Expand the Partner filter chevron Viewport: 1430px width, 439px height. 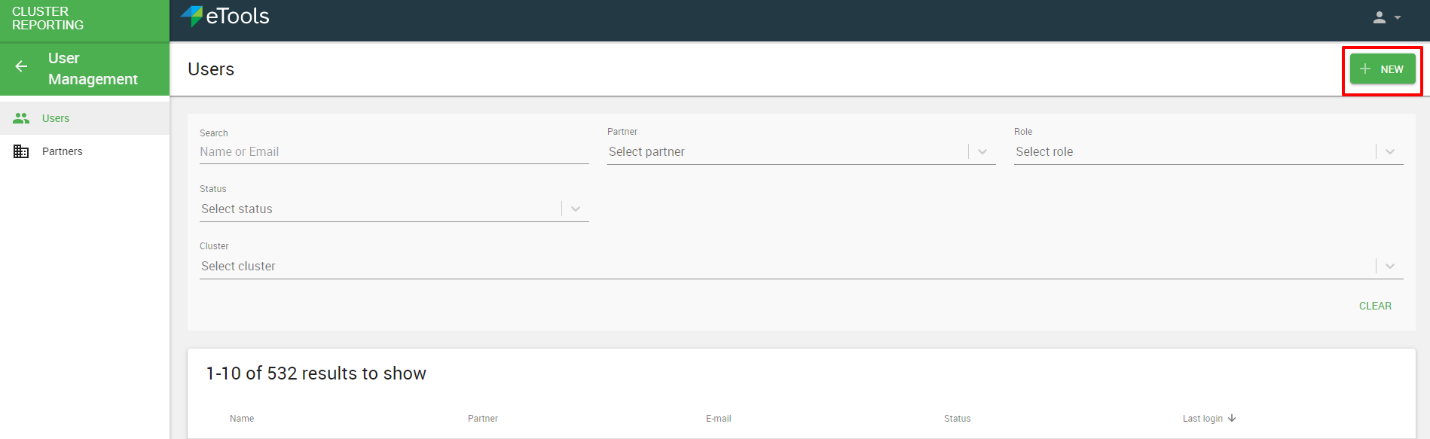pyautogui.click(x=982, y=152)
